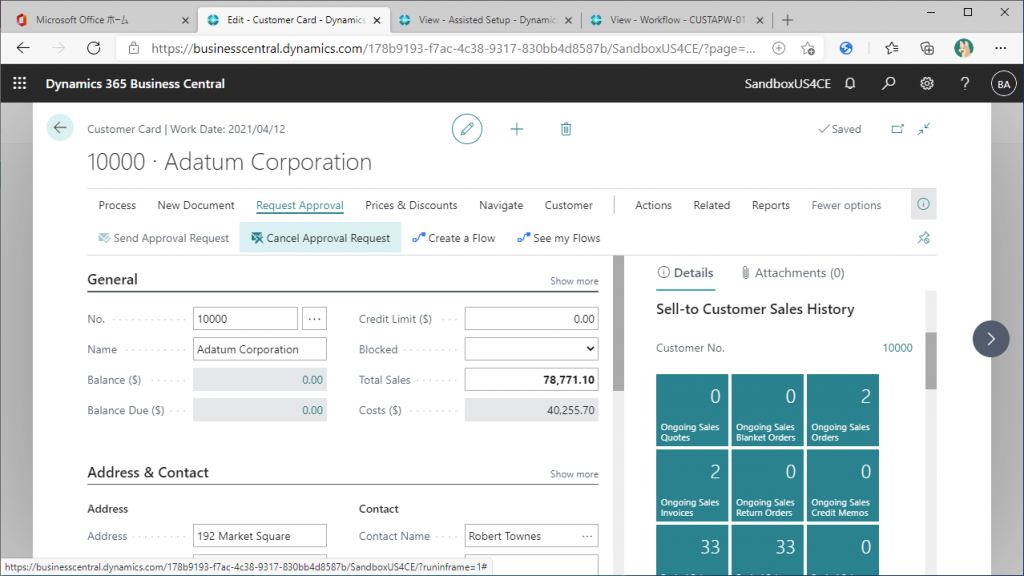
Task: Click Cancel Approval Request button
Action: (320, 238)
